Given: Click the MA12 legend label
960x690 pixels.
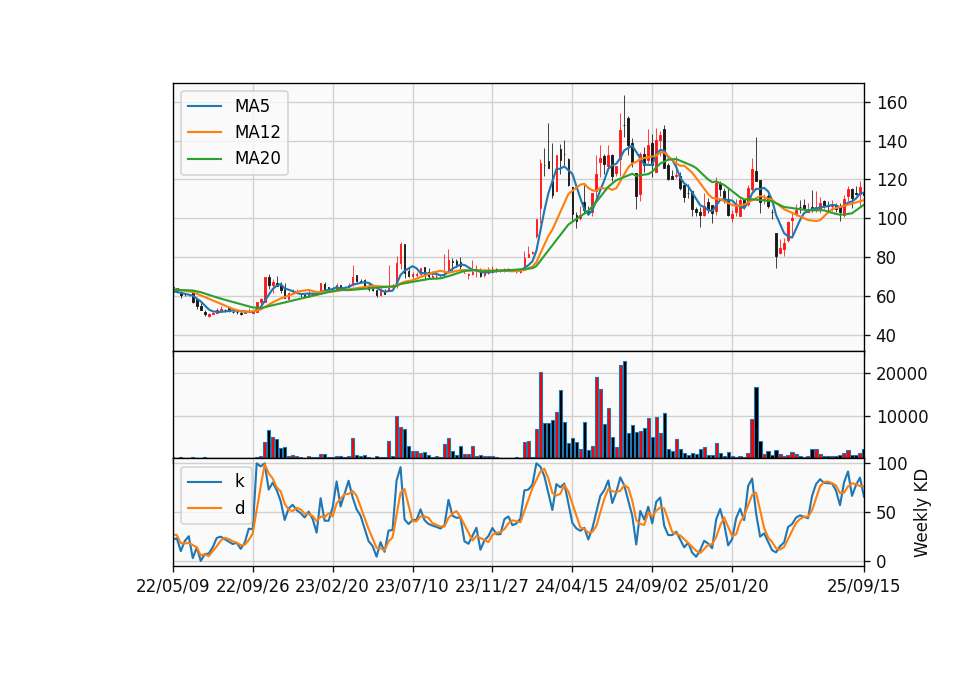Looking at the screenshot, I should click(257, 132).
